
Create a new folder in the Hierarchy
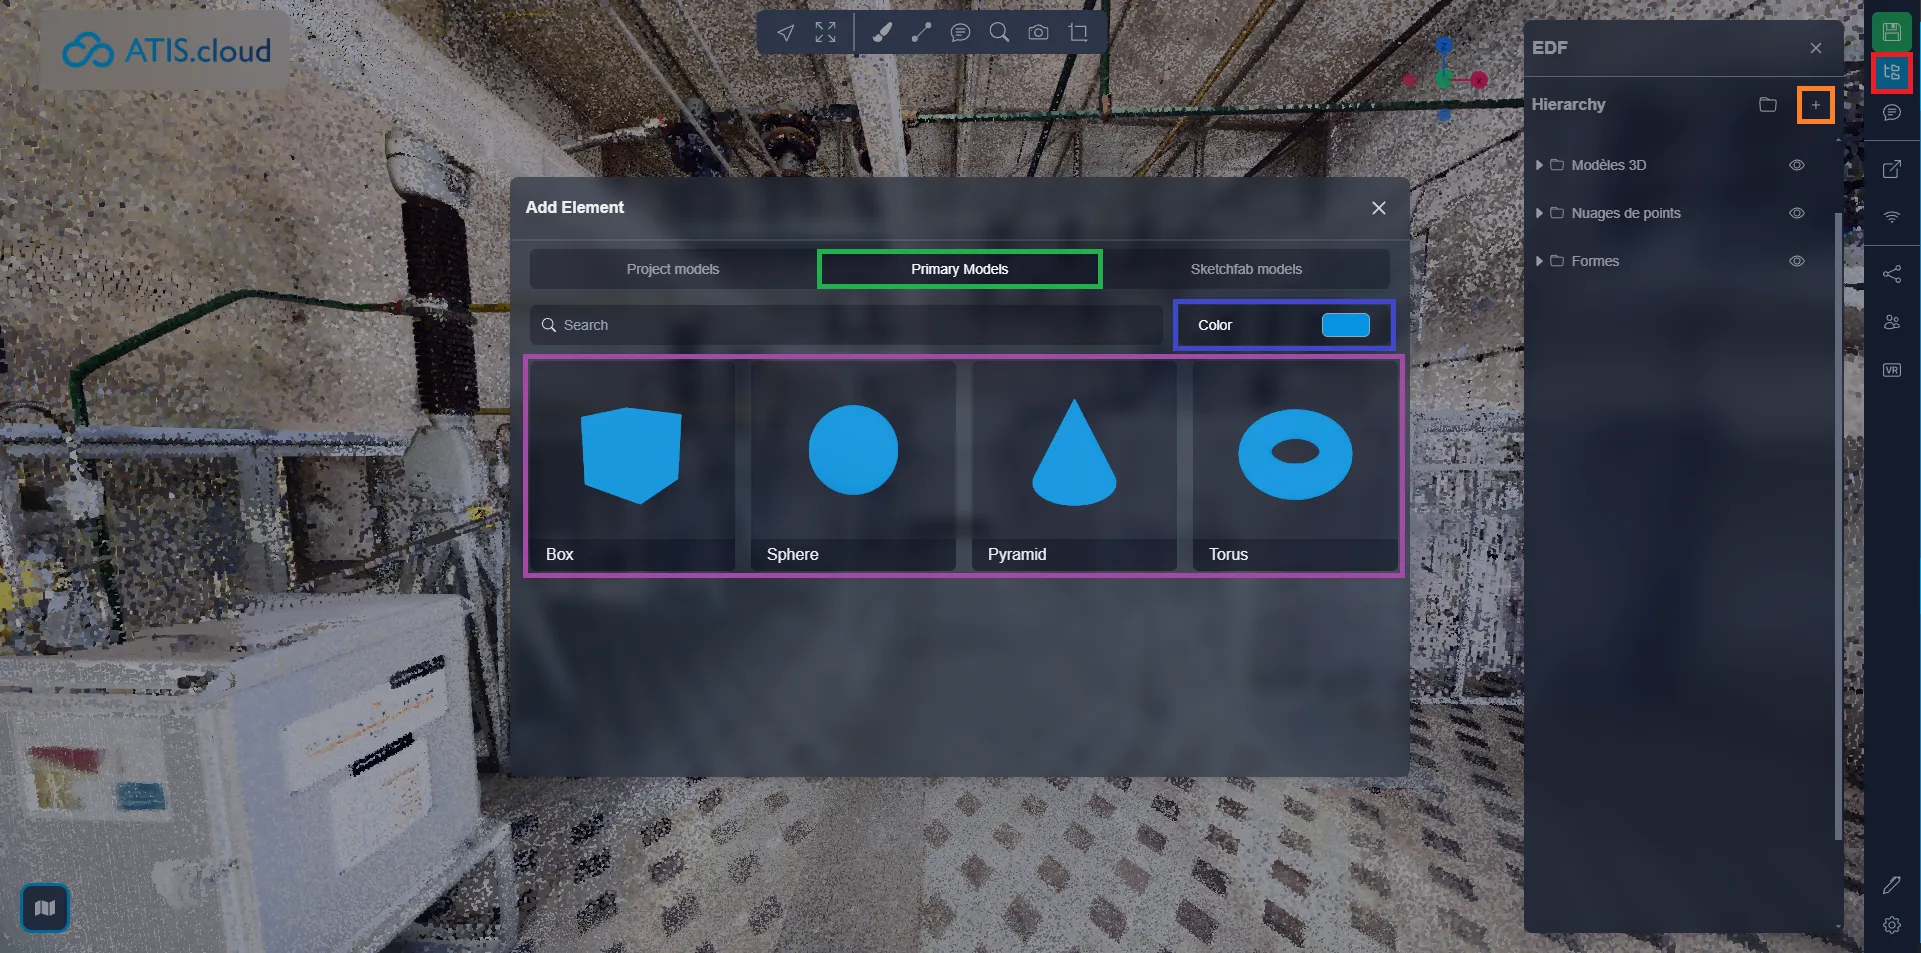pyautogui.click(x=1768, y=104)
